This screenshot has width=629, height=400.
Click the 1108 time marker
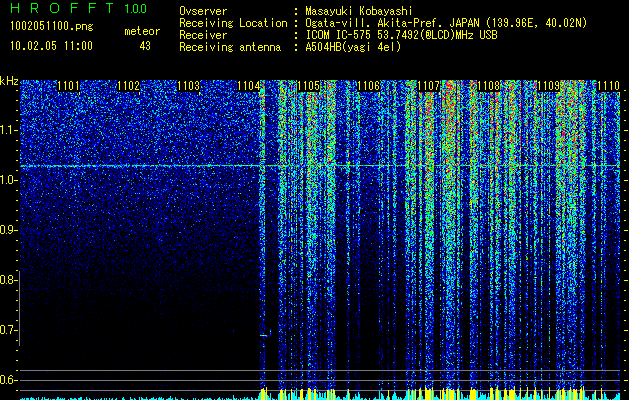point(489,86)
